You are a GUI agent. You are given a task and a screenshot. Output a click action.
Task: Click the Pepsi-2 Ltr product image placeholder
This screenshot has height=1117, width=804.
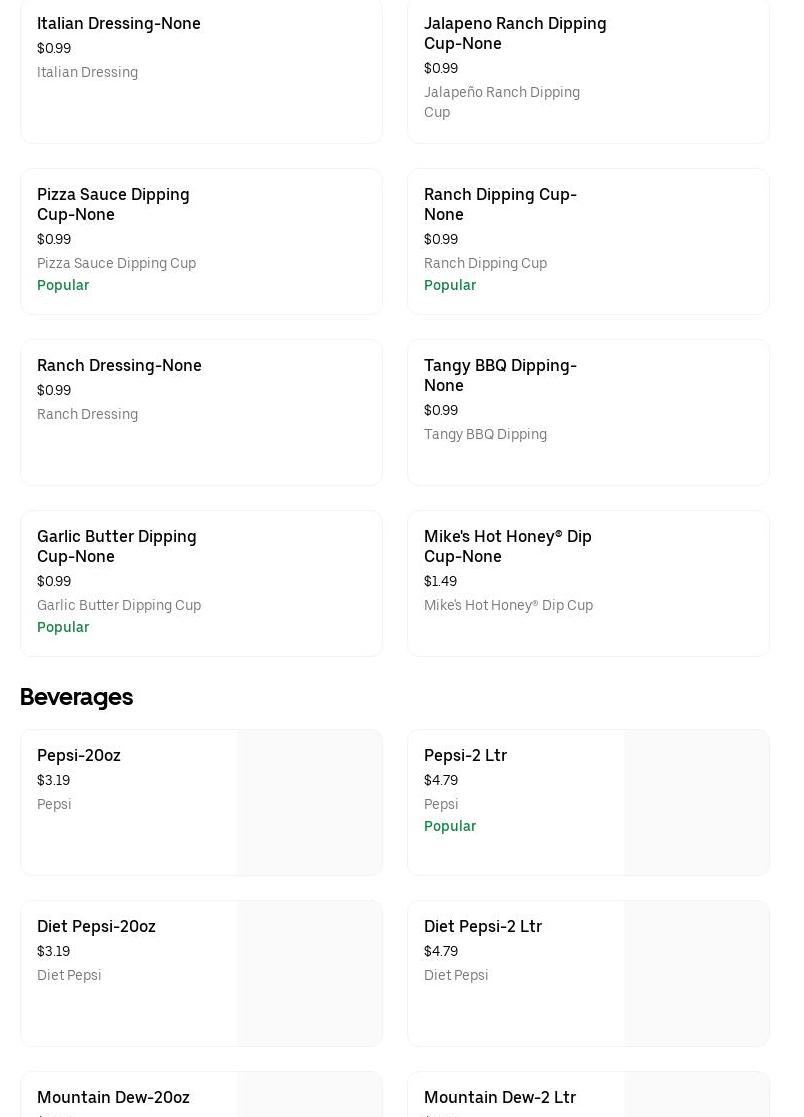coord(697,803)
